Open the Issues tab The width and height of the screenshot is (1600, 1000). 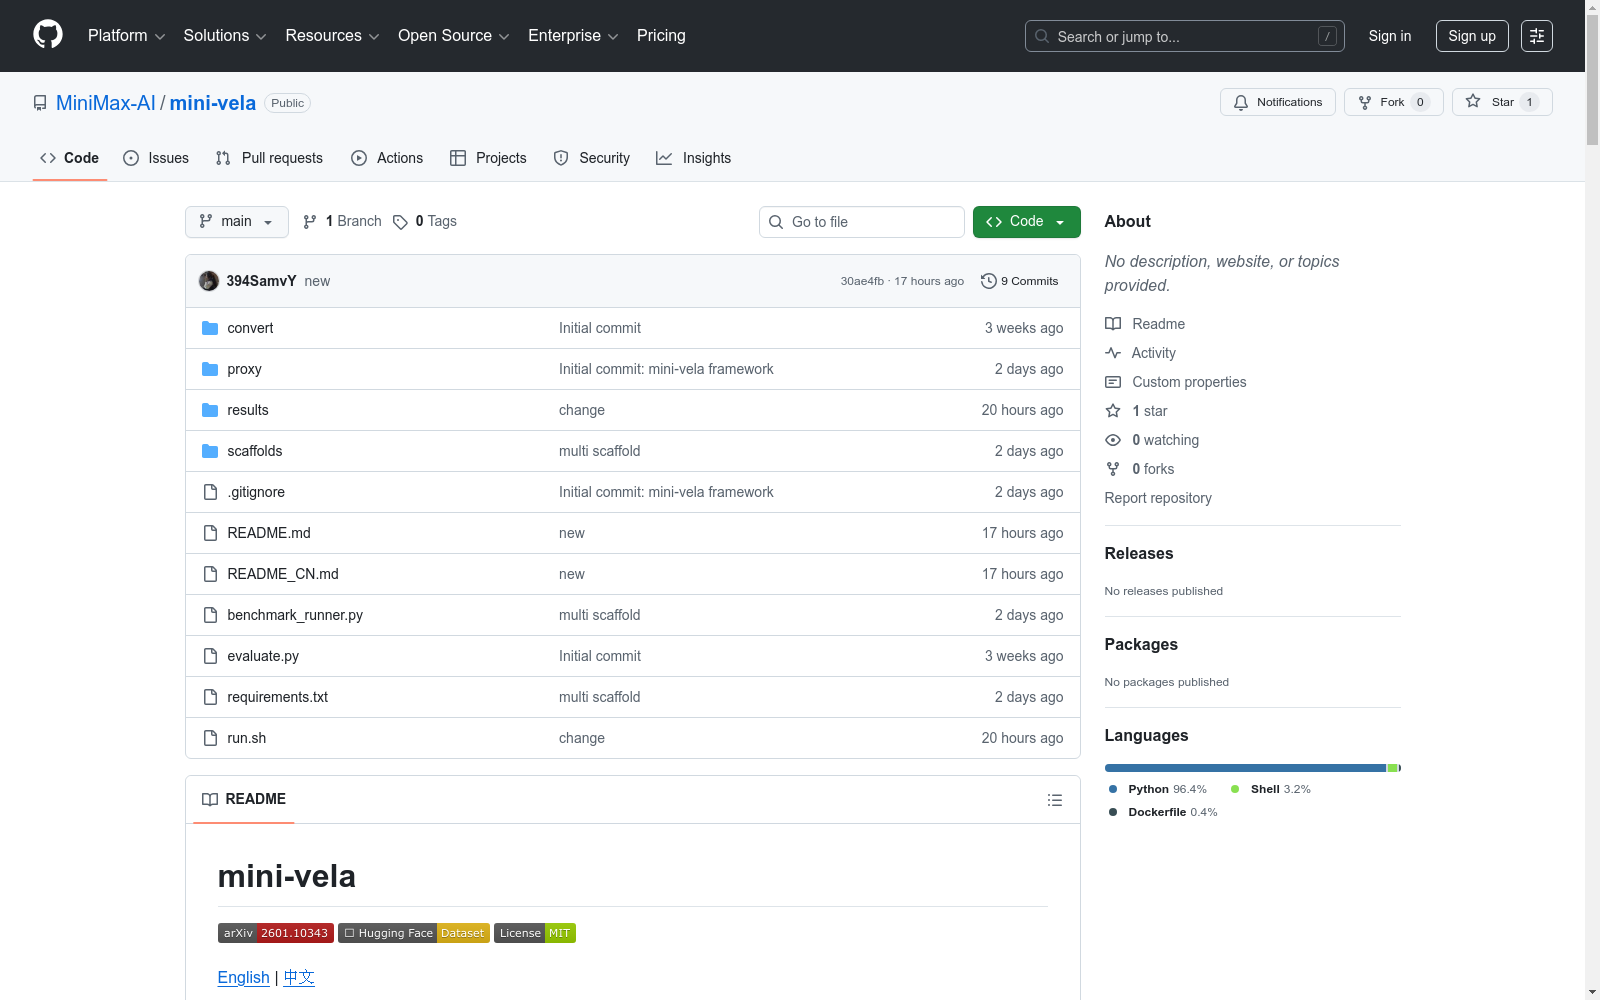coord(156,158)
